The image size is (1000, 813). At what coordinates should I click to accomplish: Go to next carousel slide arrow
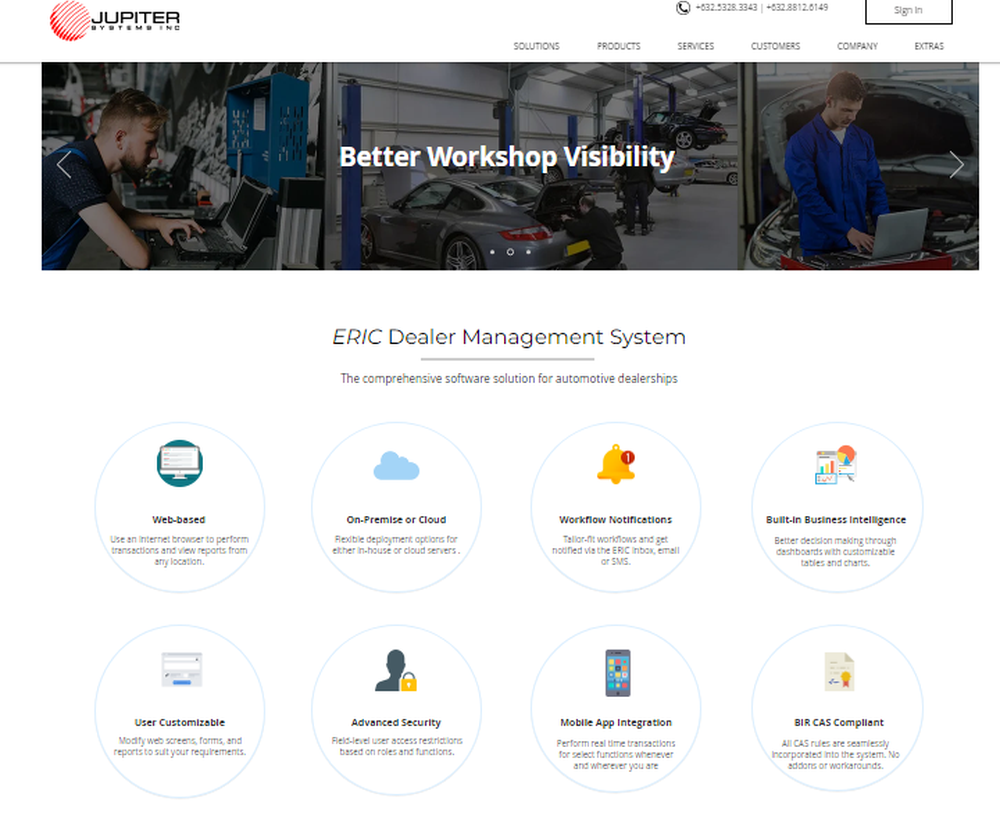956,165
